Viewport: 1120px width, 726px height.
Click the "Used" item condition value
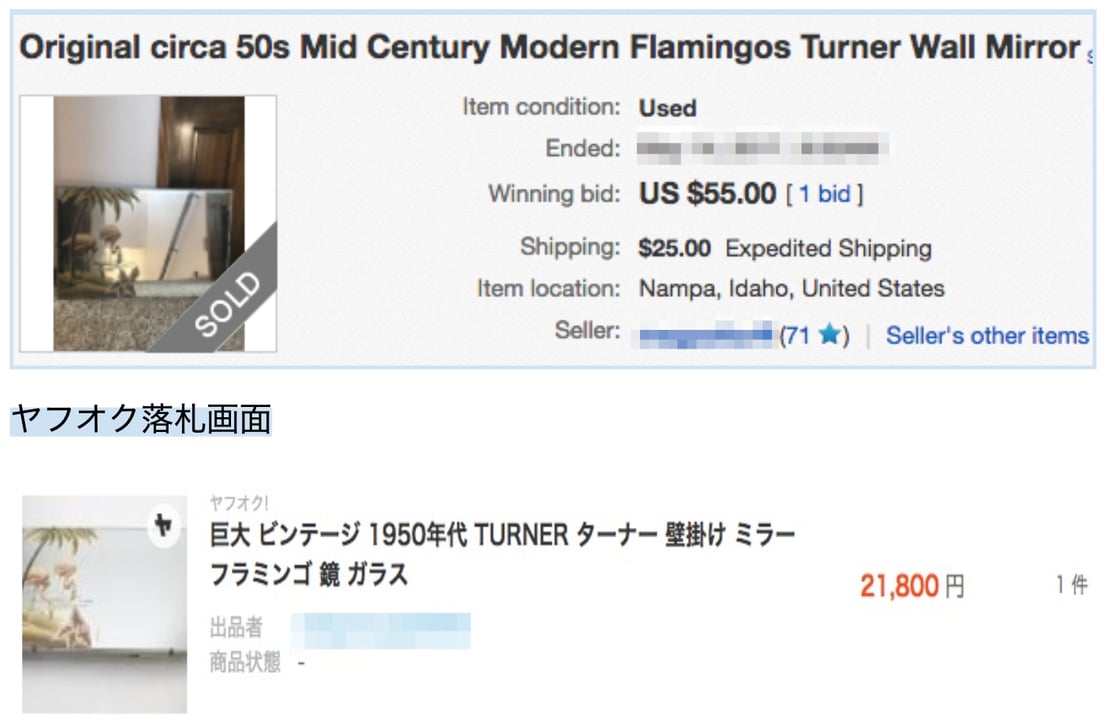tap(668, 108)
